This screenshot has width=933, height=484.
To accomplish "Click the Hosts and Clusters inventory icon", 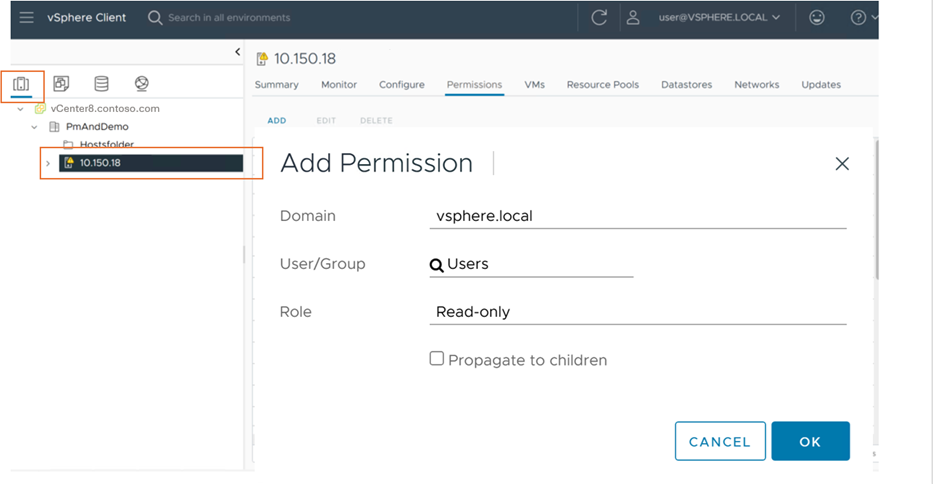I will [x=21, y=84].
